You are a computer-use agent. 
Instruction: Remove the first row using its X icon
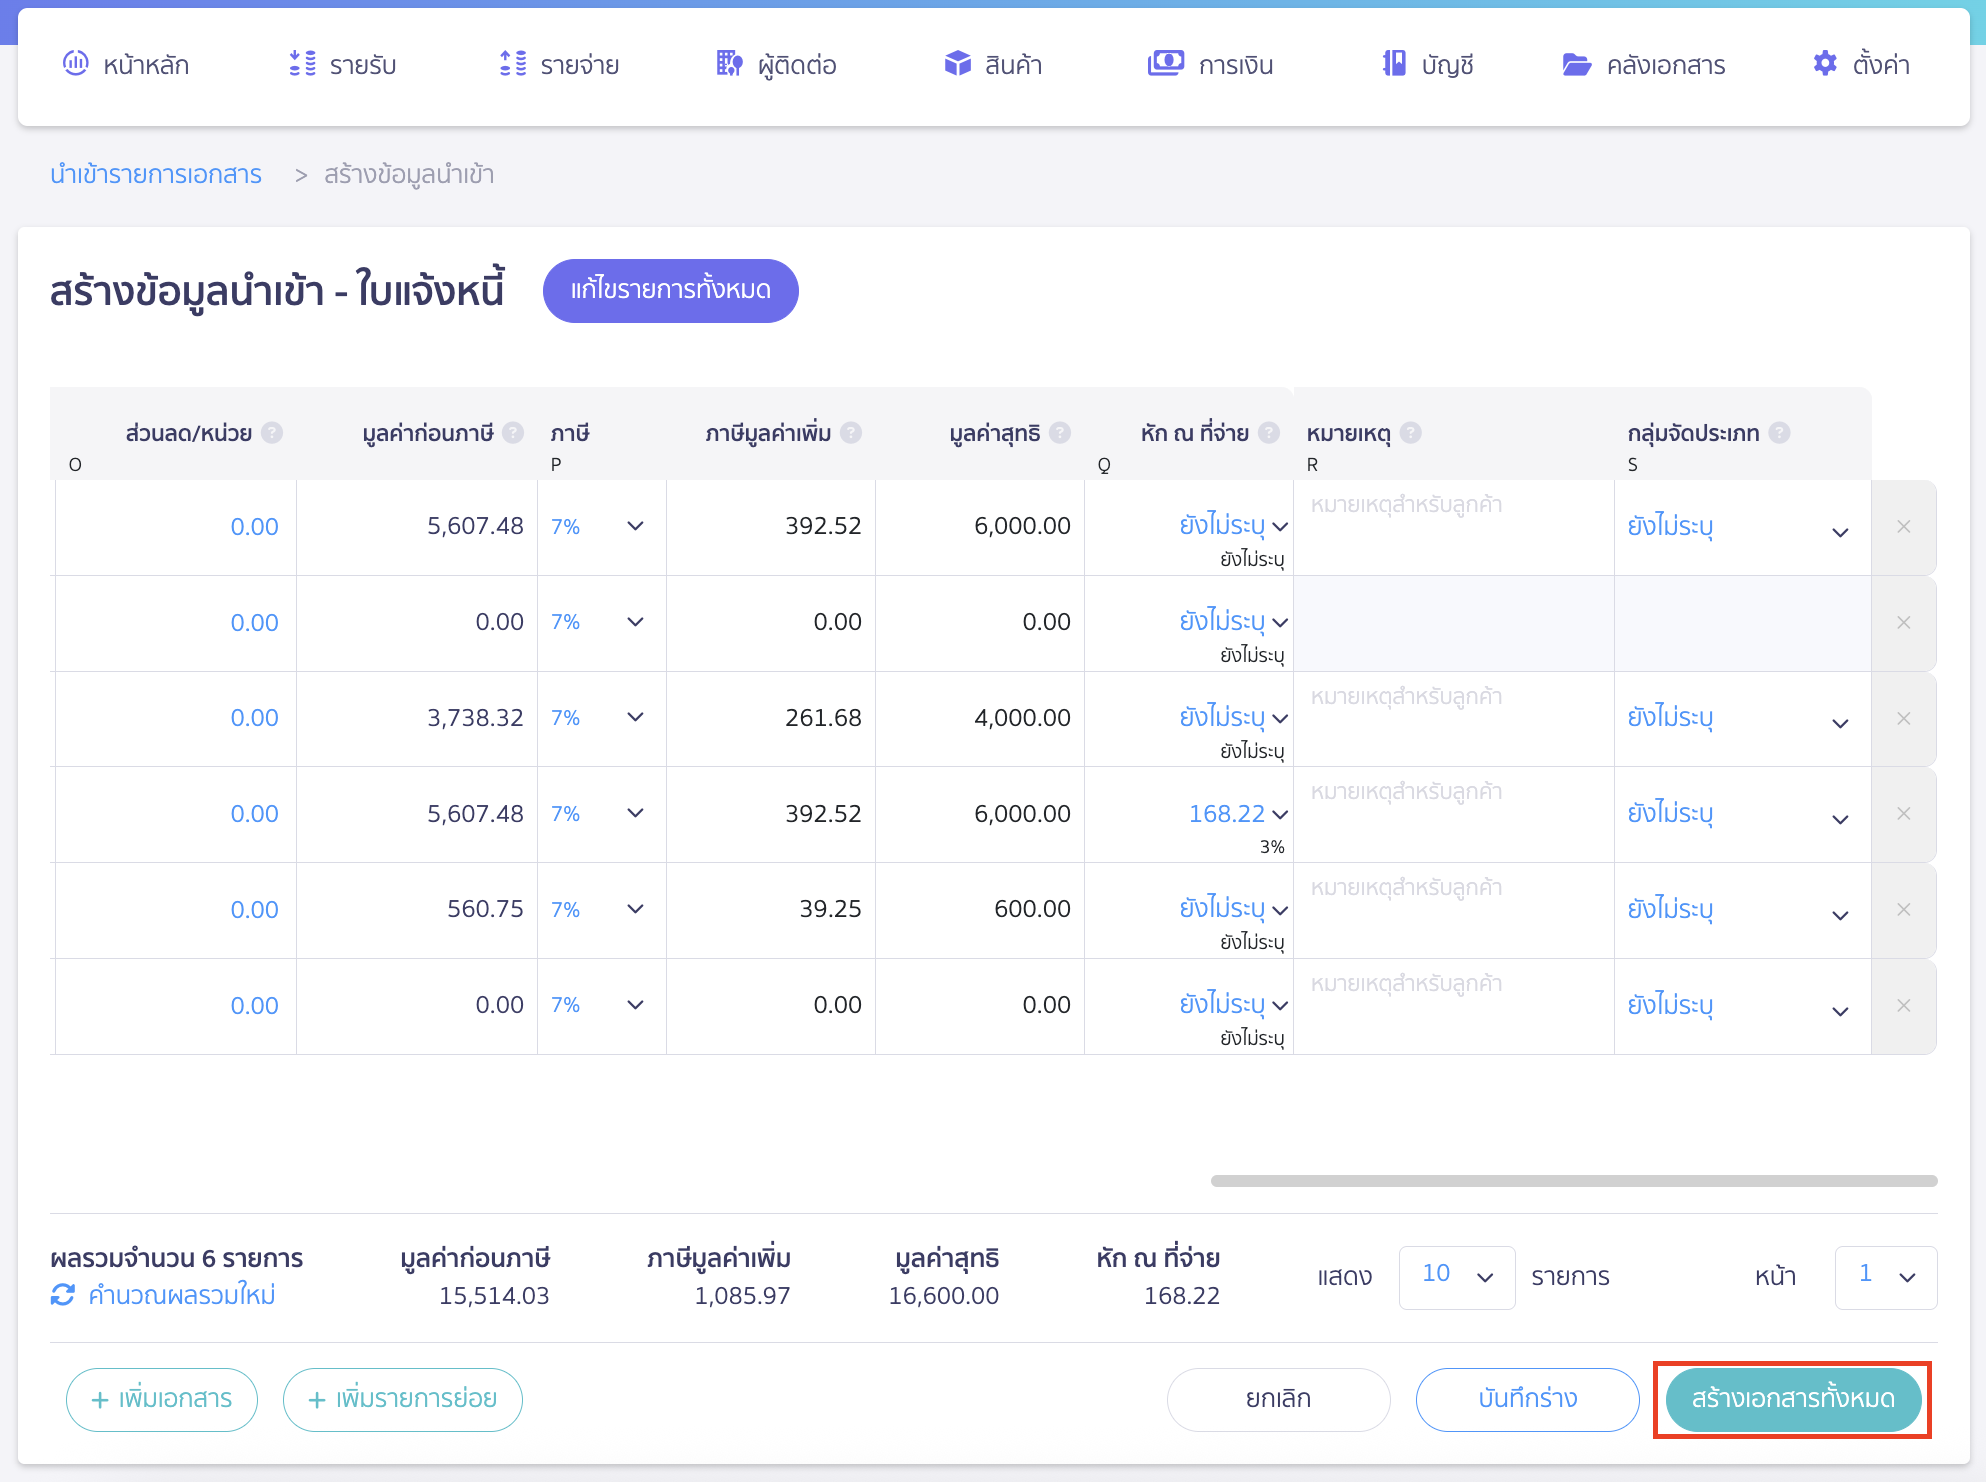(1904, 527)
